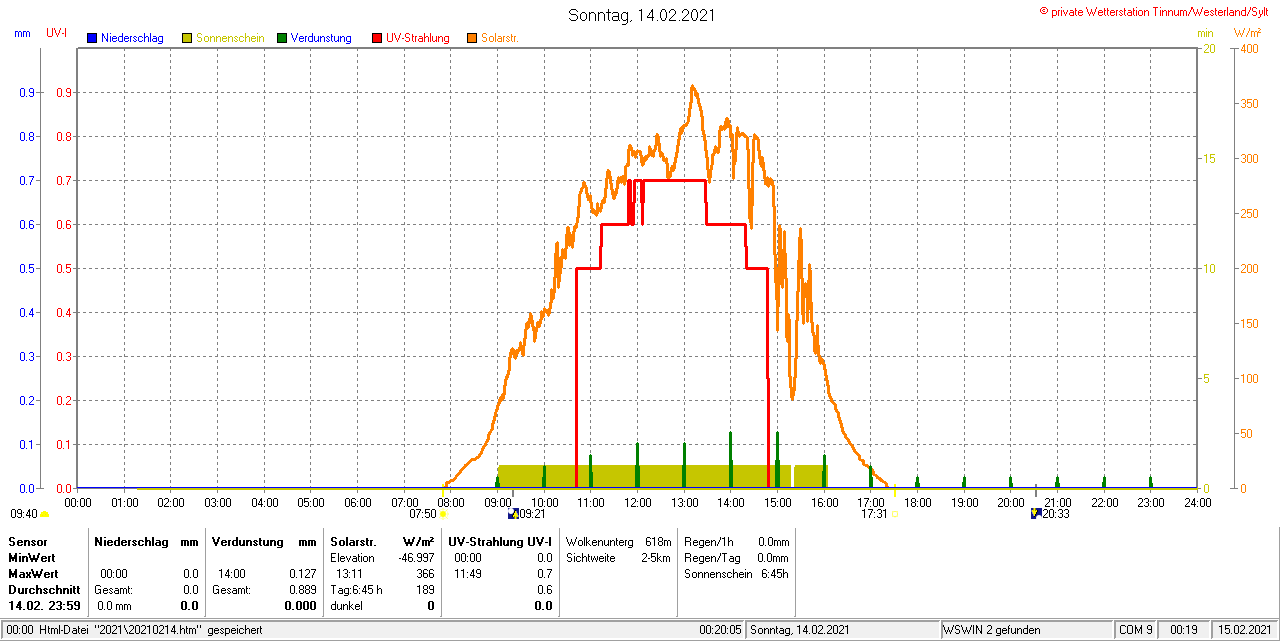This screenshot has height=641, width=1280.
Task: Click the COM 9 status field
Action: click(1136, 630)
